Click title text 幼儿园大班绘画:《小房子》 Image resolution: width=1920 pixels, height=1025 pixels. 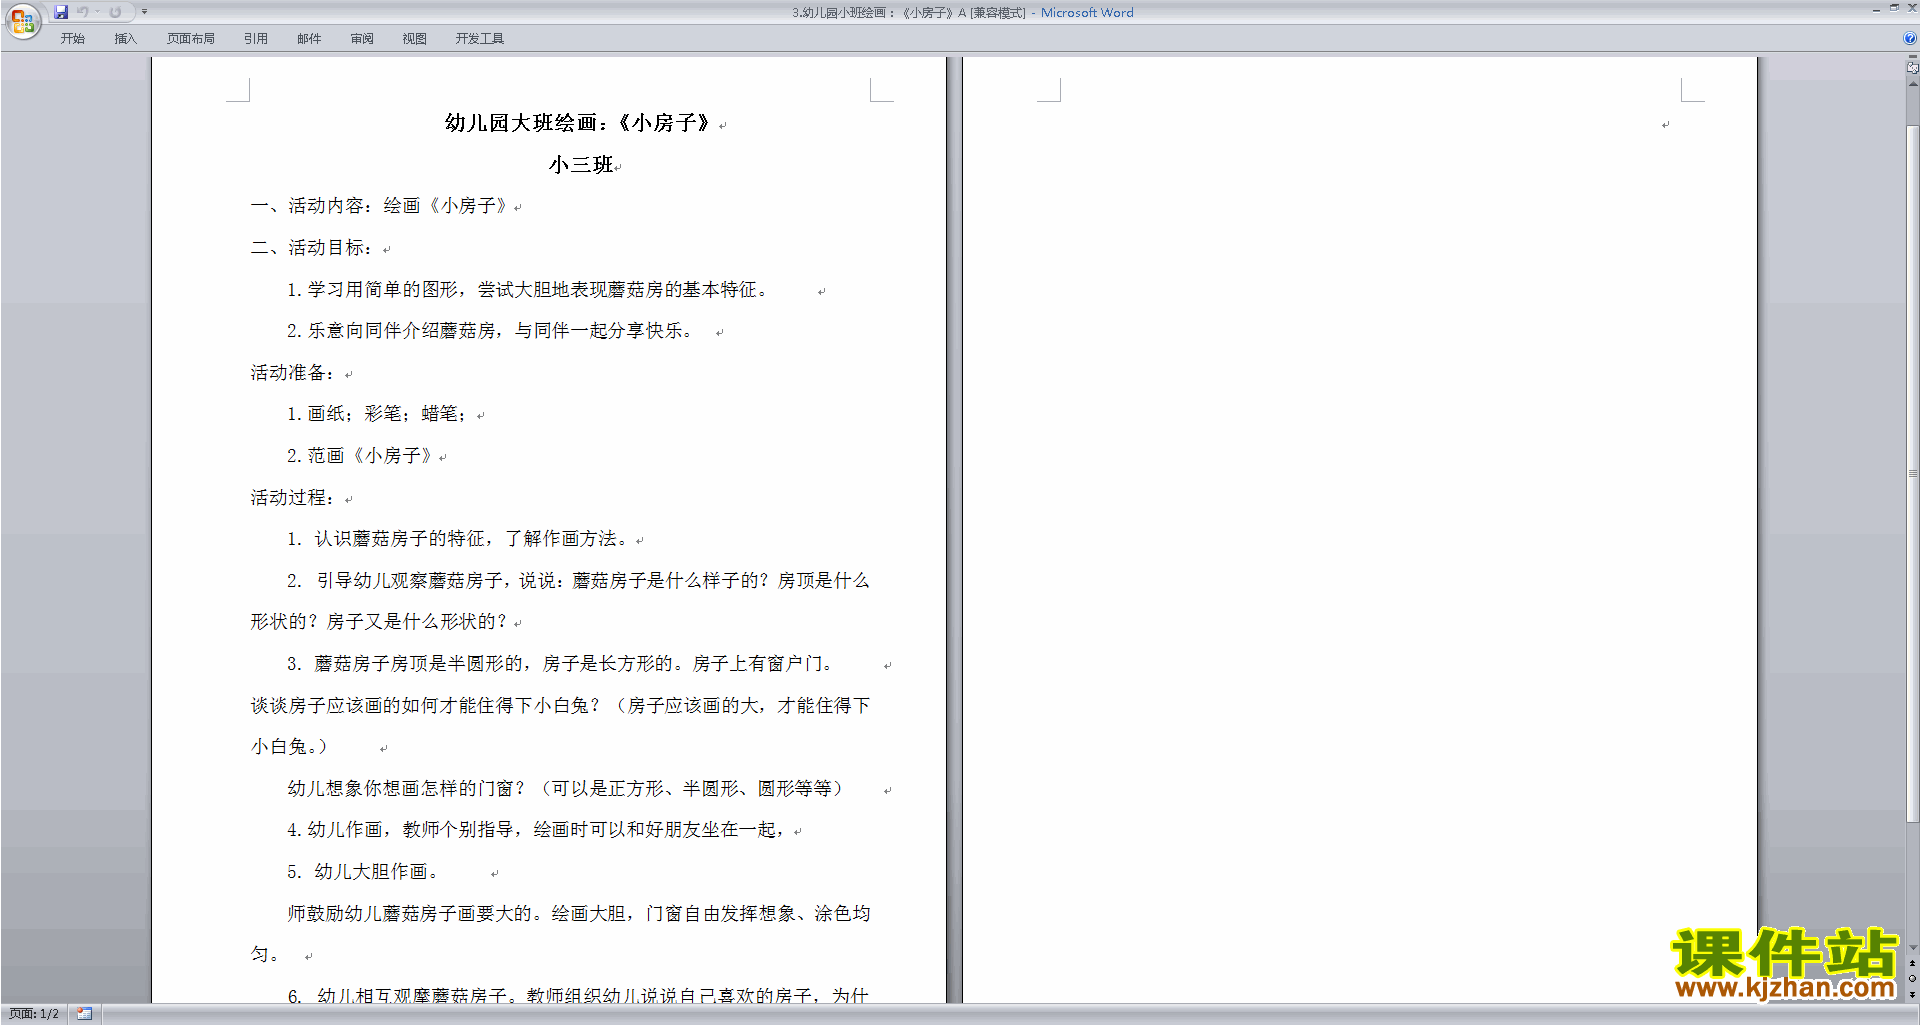pyautogui.click(x=577, y=123)
